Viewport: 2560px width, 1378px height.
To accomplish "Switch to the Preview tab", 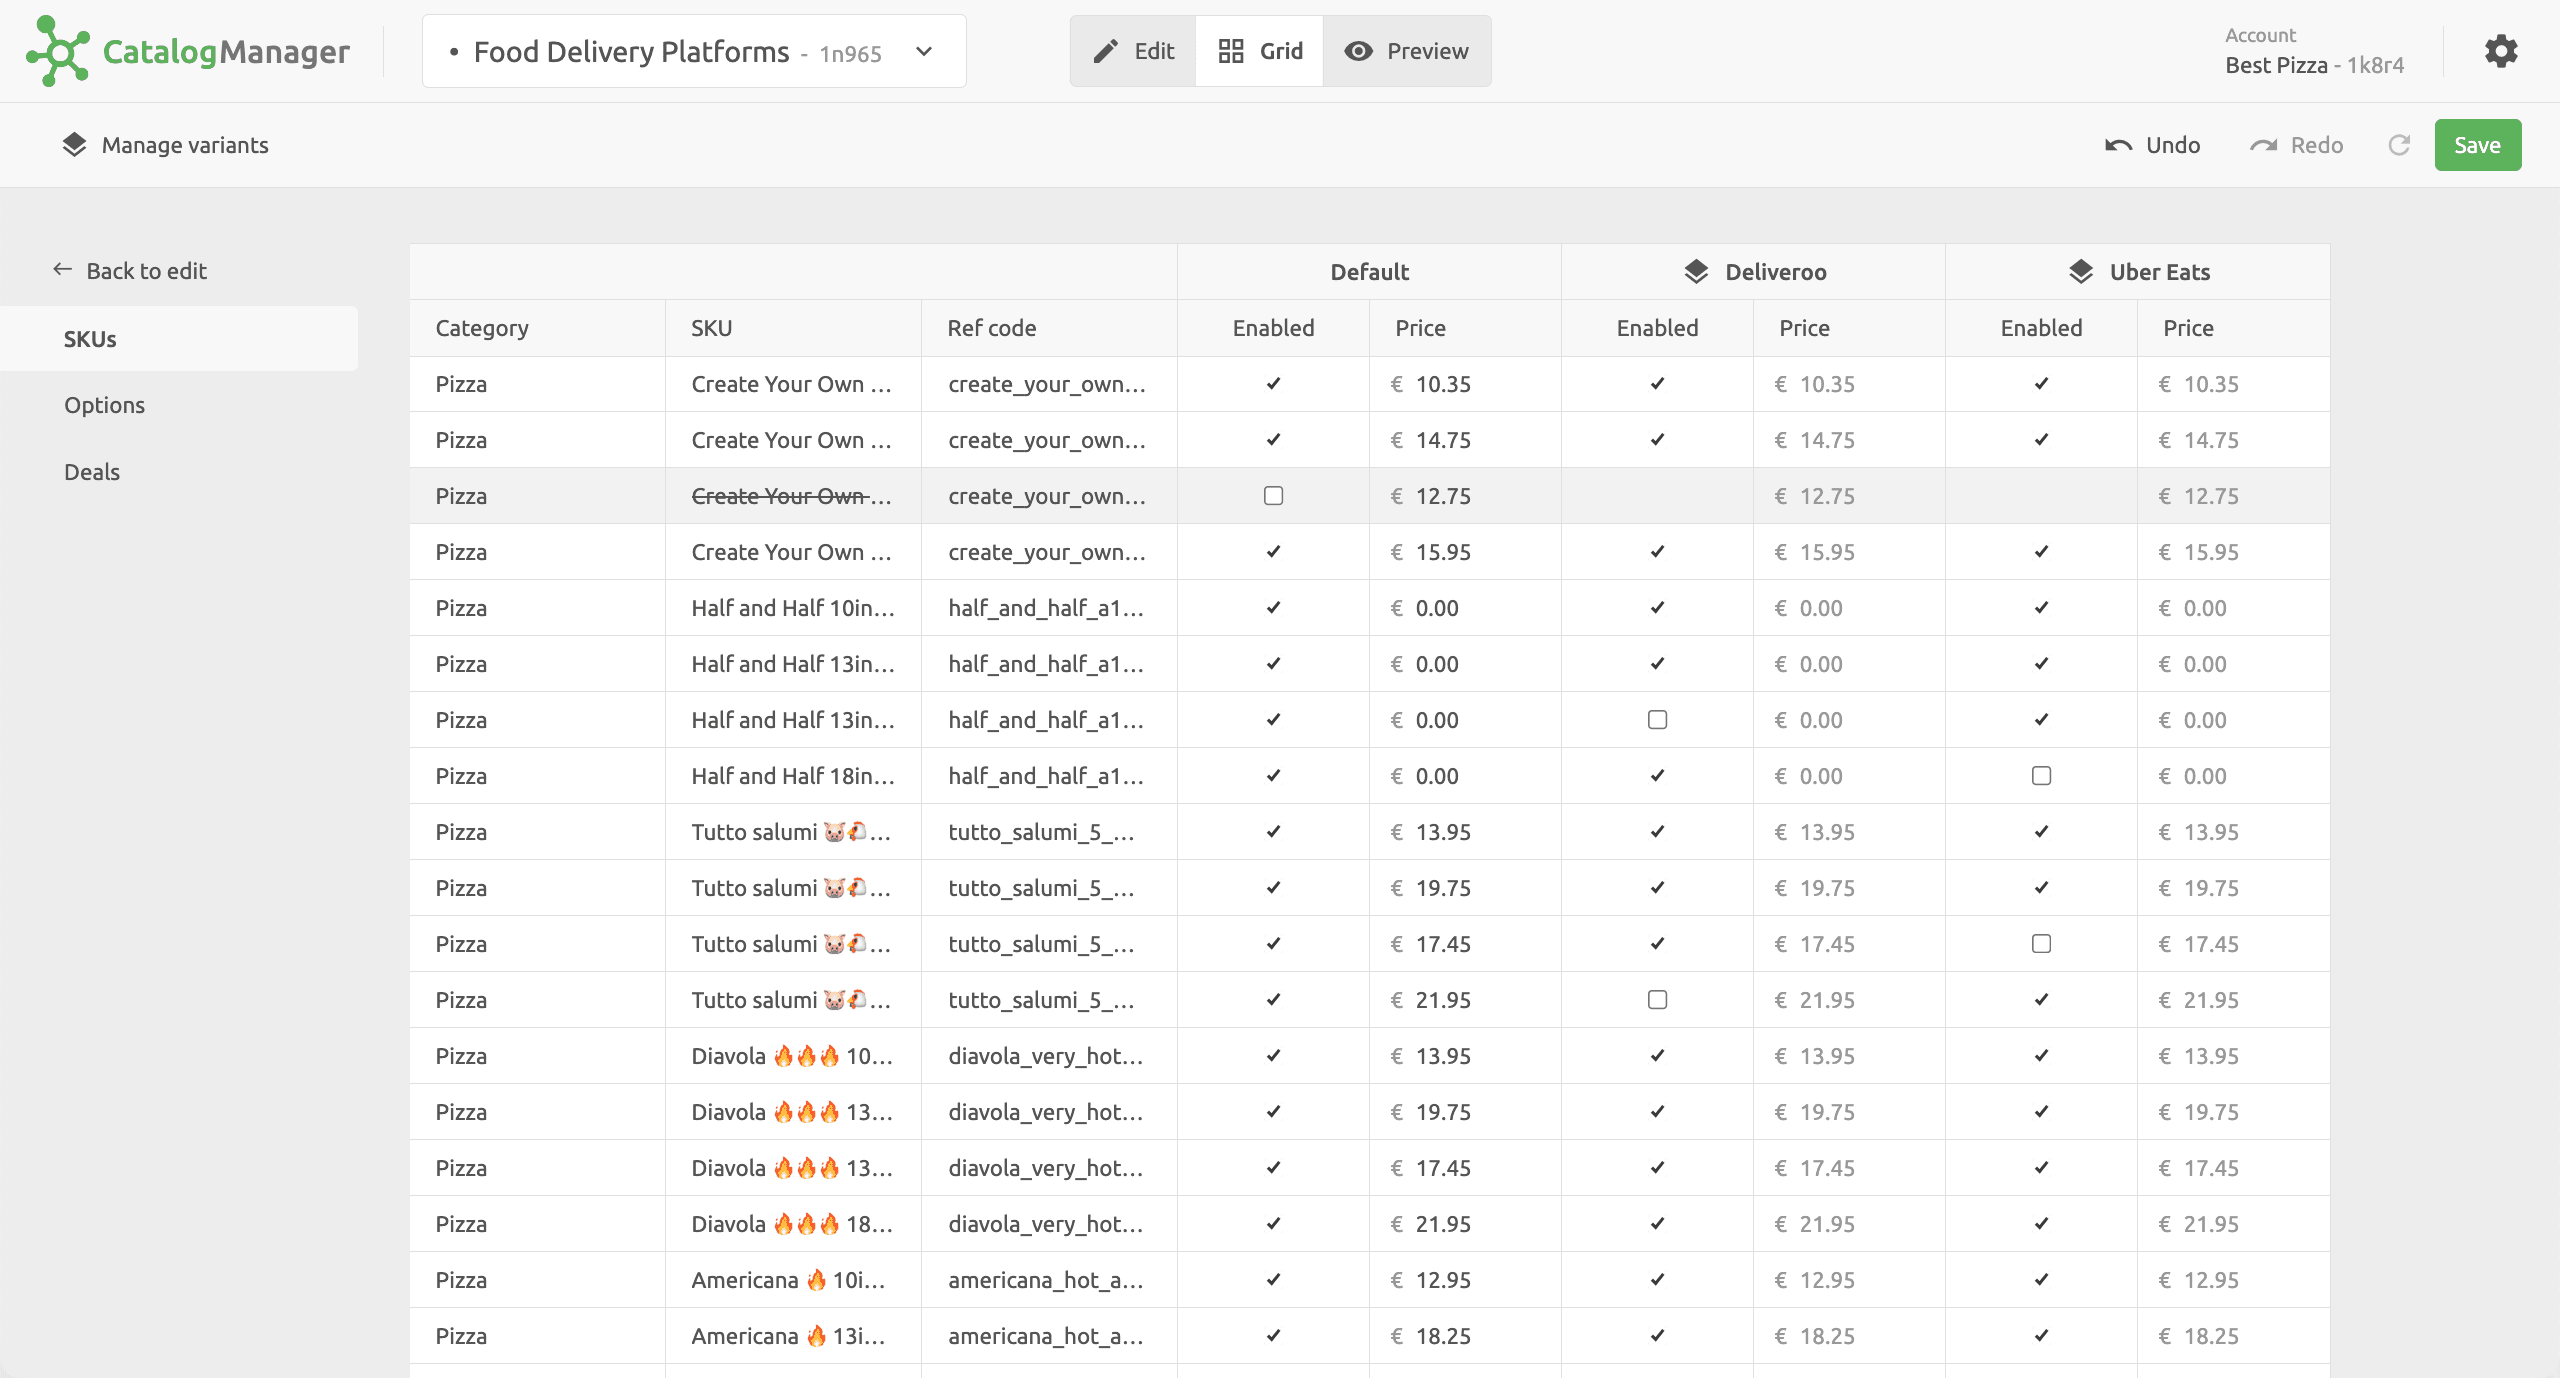I will click(1407, 51).
